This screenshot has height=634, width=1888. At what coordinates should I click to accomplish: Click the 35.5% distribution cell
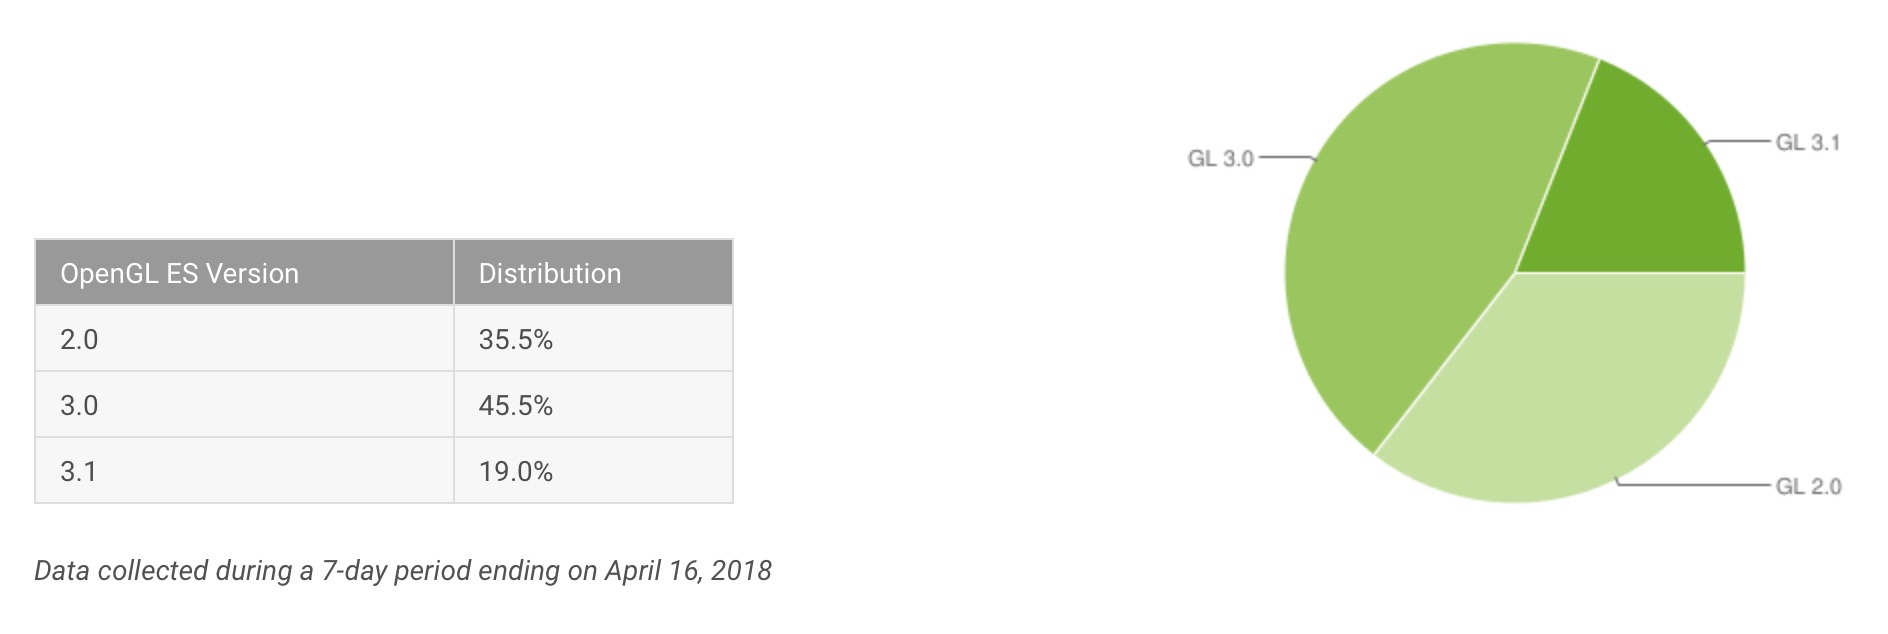[593, 339]
